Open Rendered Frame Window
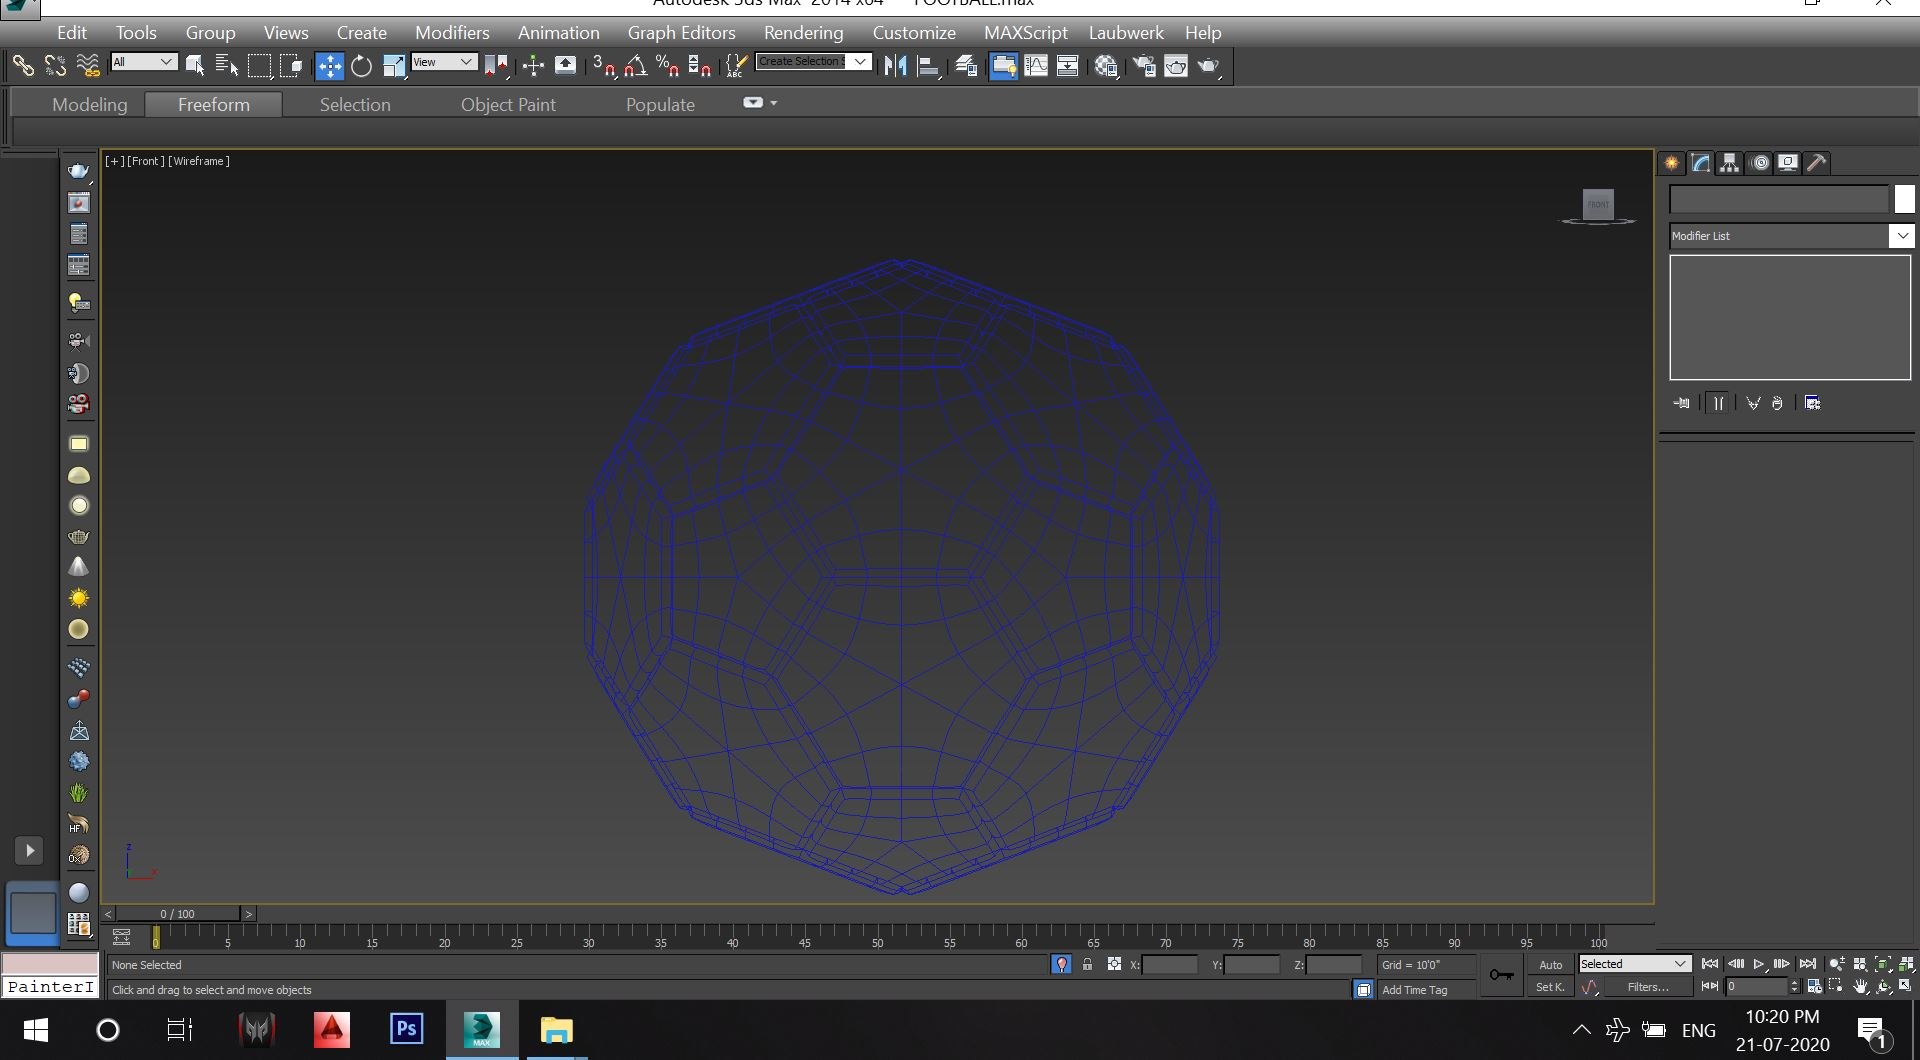 point(1176,66)
